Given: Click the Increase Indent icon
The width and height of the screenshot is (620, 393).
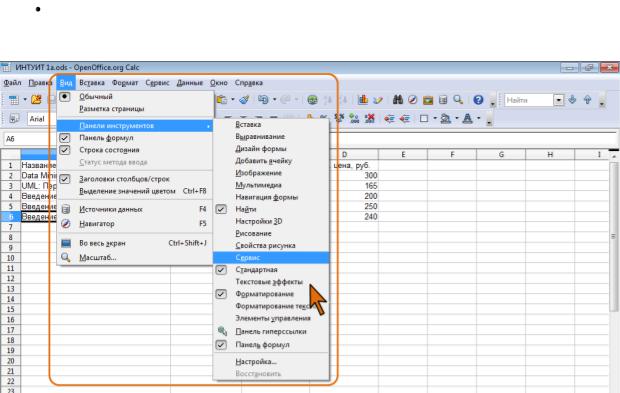Looking at the screenshot, I should pyautogui.click(x=404, y=118).
